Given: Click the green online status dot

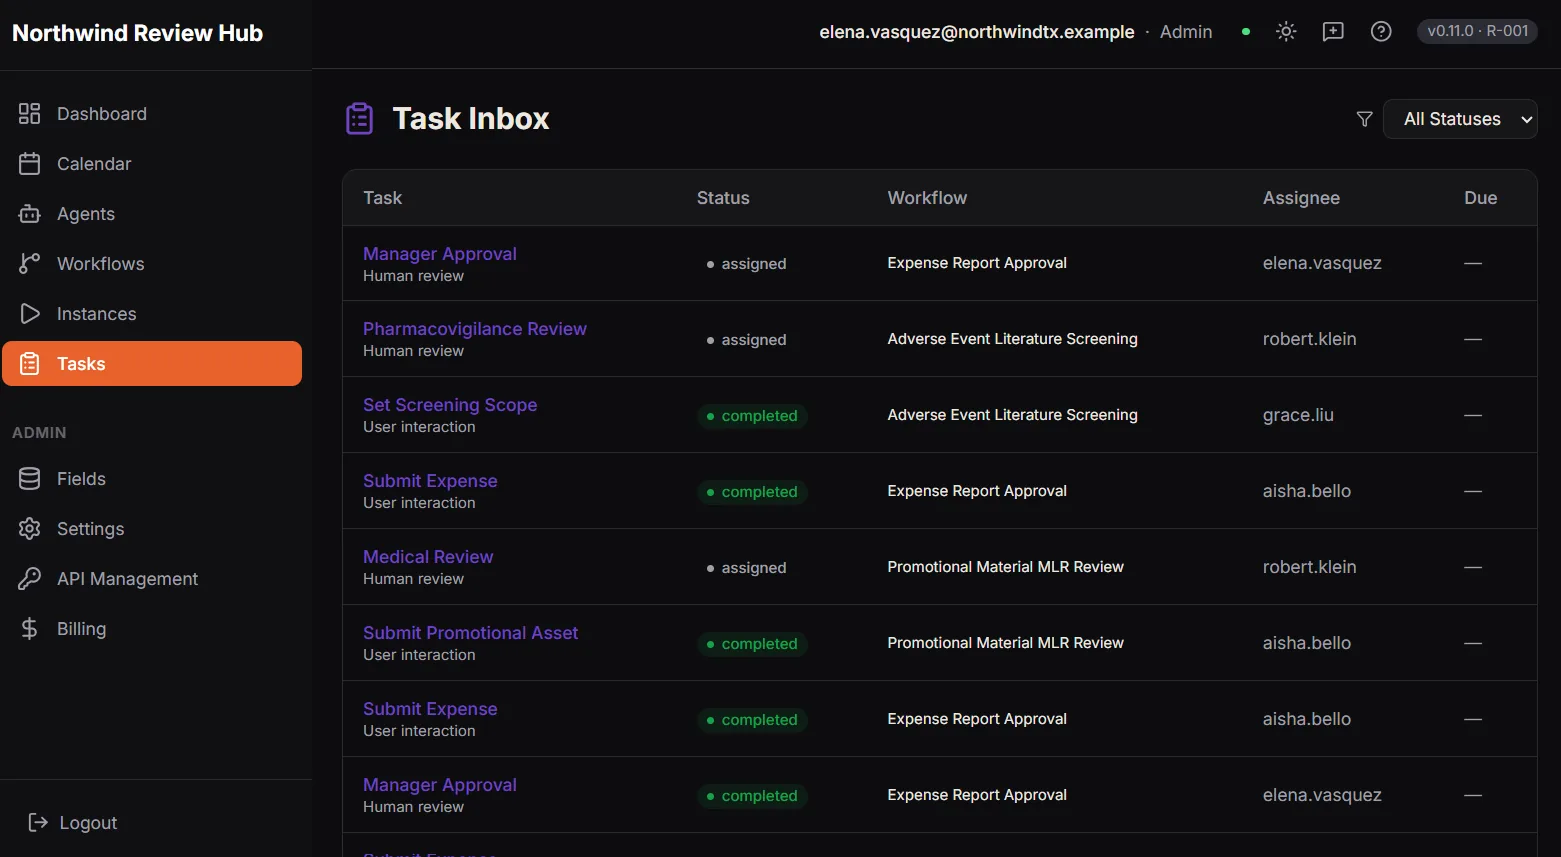Looking at the screenshot, I should (x=1246, y=32).
